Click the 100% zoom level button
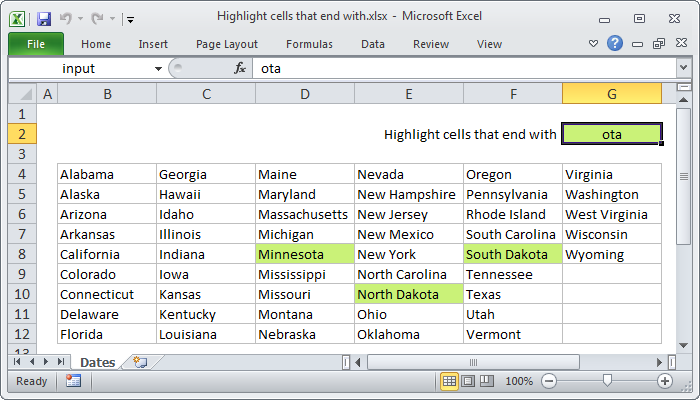700x400 pixels. point(519,381)
